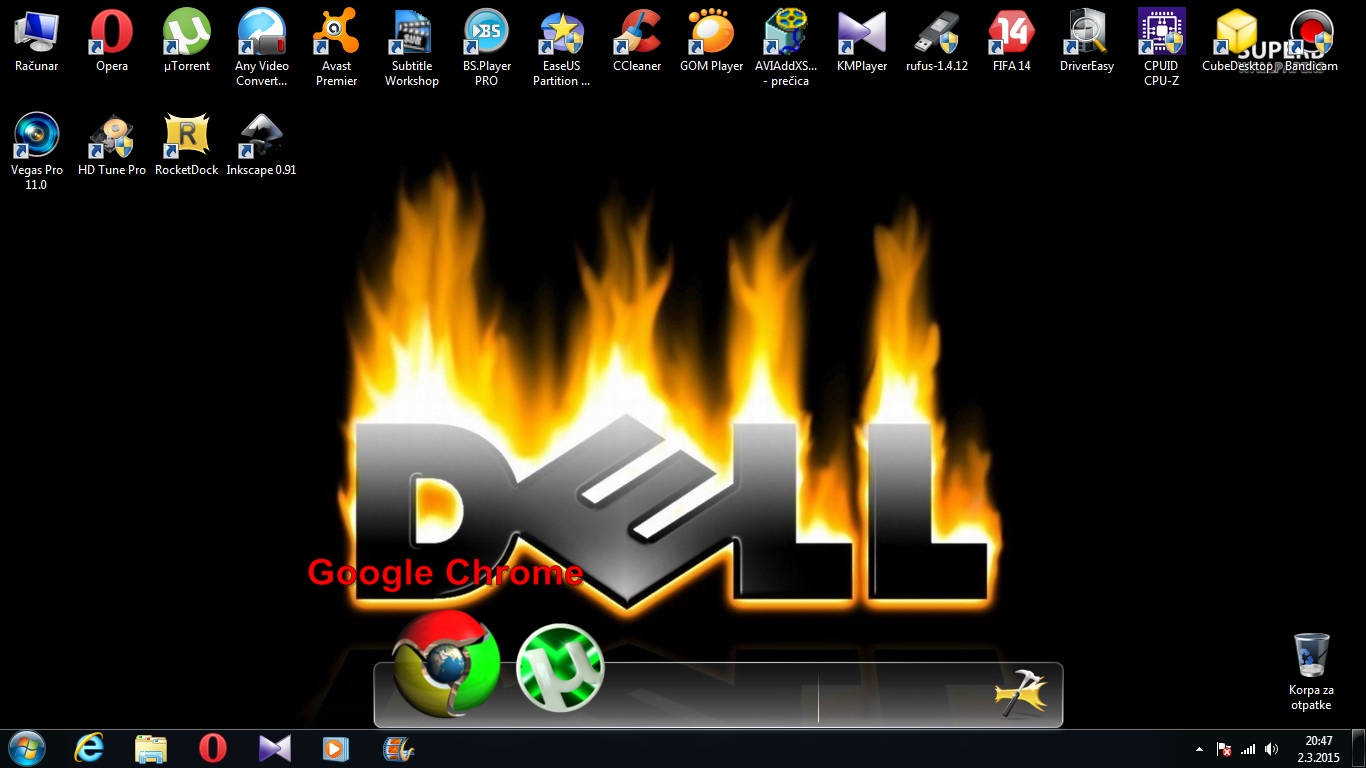The width and height of the screenshot is (1366, 768).
Task: Click the purple KMPlayer taskbar icon
Action: (x=274, y=748)
